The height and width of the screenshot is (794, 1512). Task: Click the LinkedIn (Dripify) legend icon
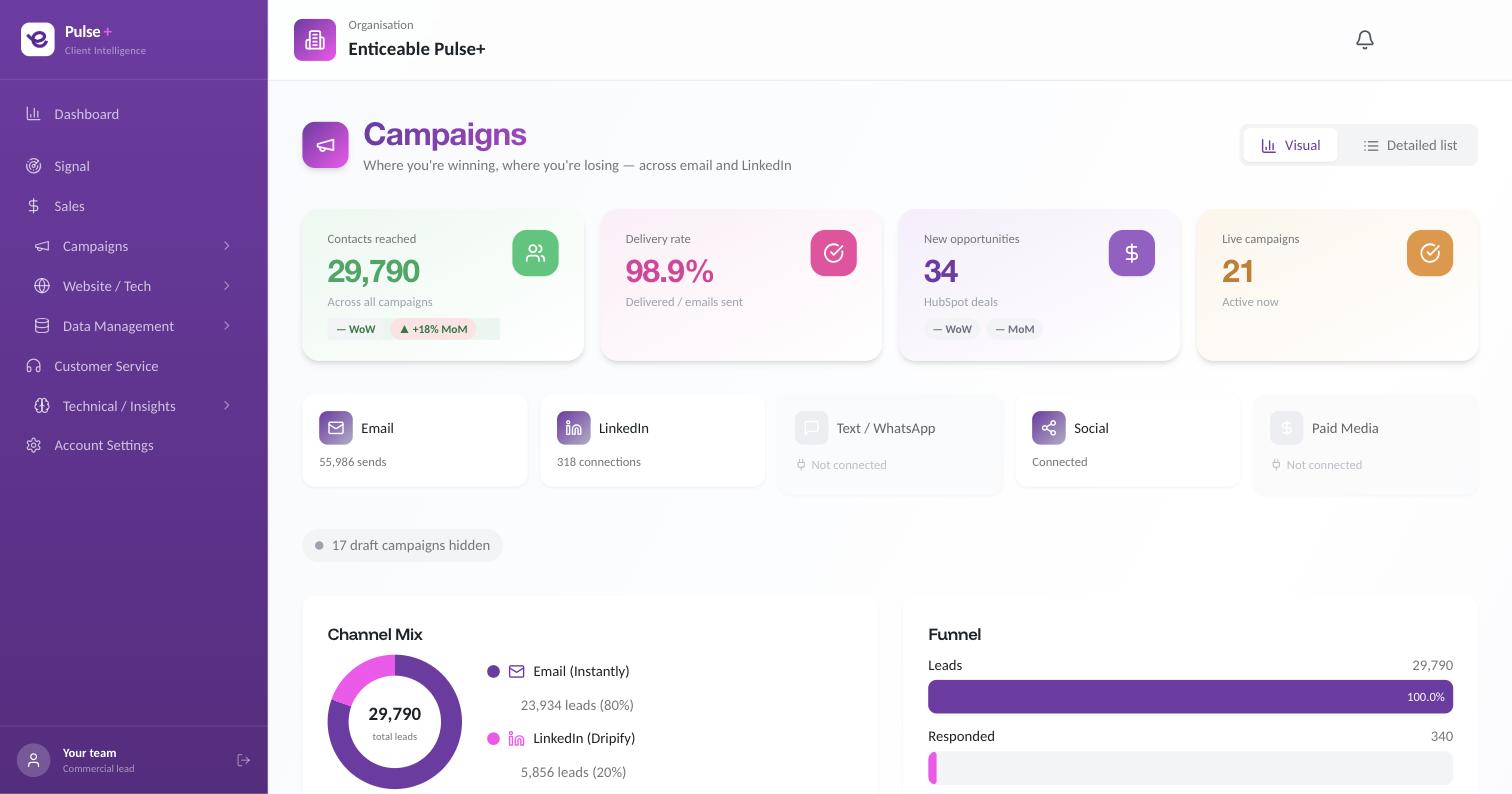coord(517,739)
